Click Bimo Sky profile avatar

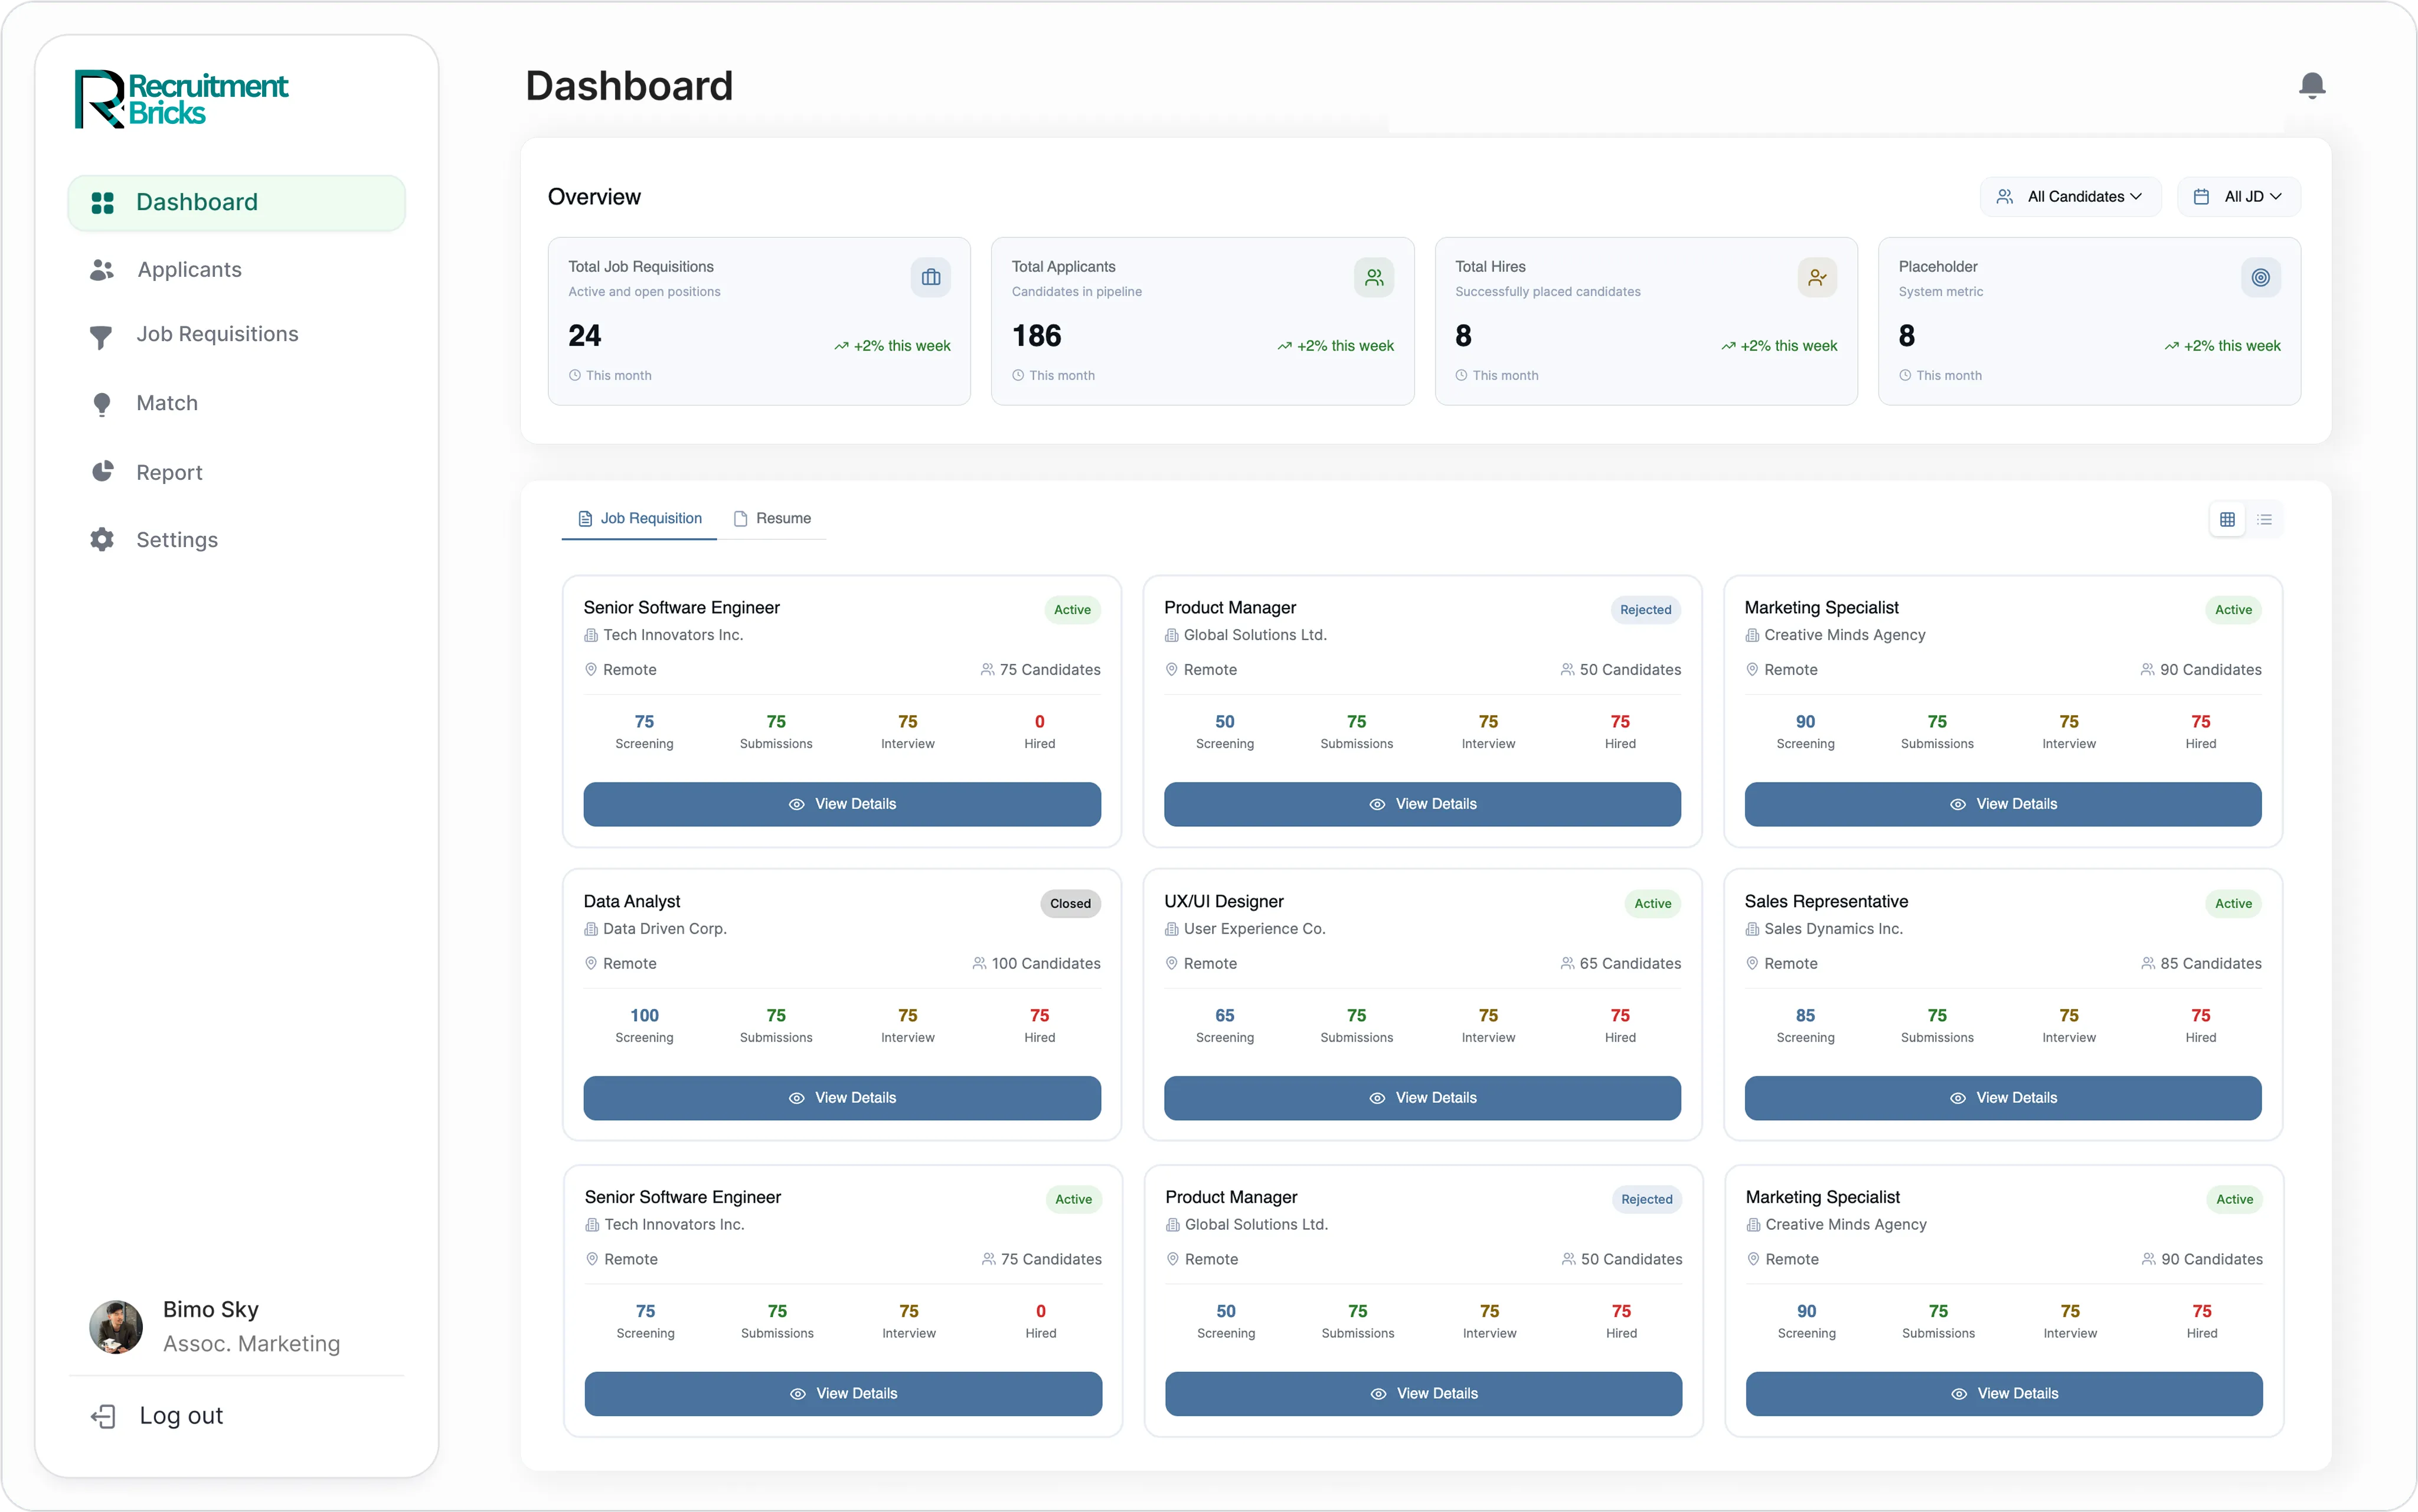(x=116, y=1326)
